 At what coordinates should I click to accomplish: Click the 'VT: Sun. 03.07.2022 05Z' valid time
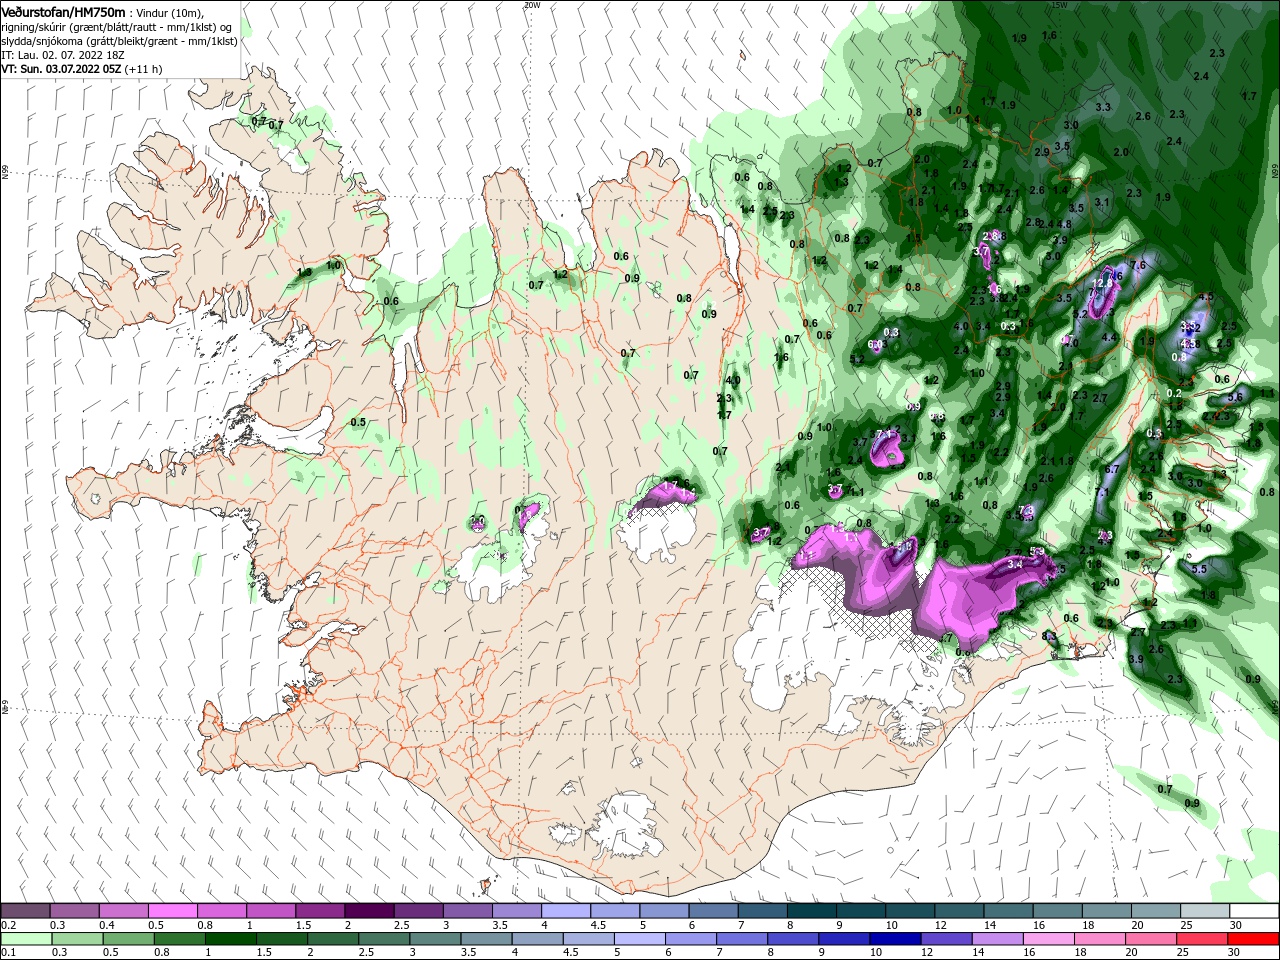(60, 70)
